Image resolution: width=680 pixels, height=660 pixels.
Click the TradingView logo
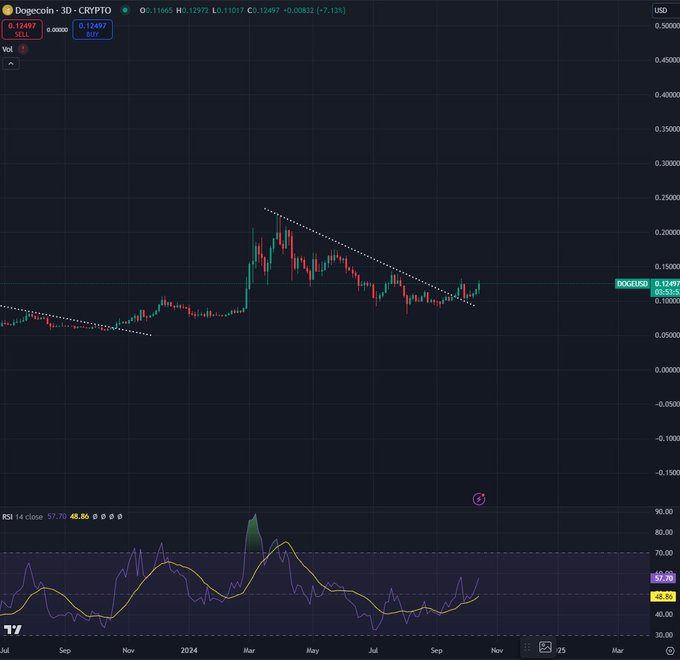[13, 630]
